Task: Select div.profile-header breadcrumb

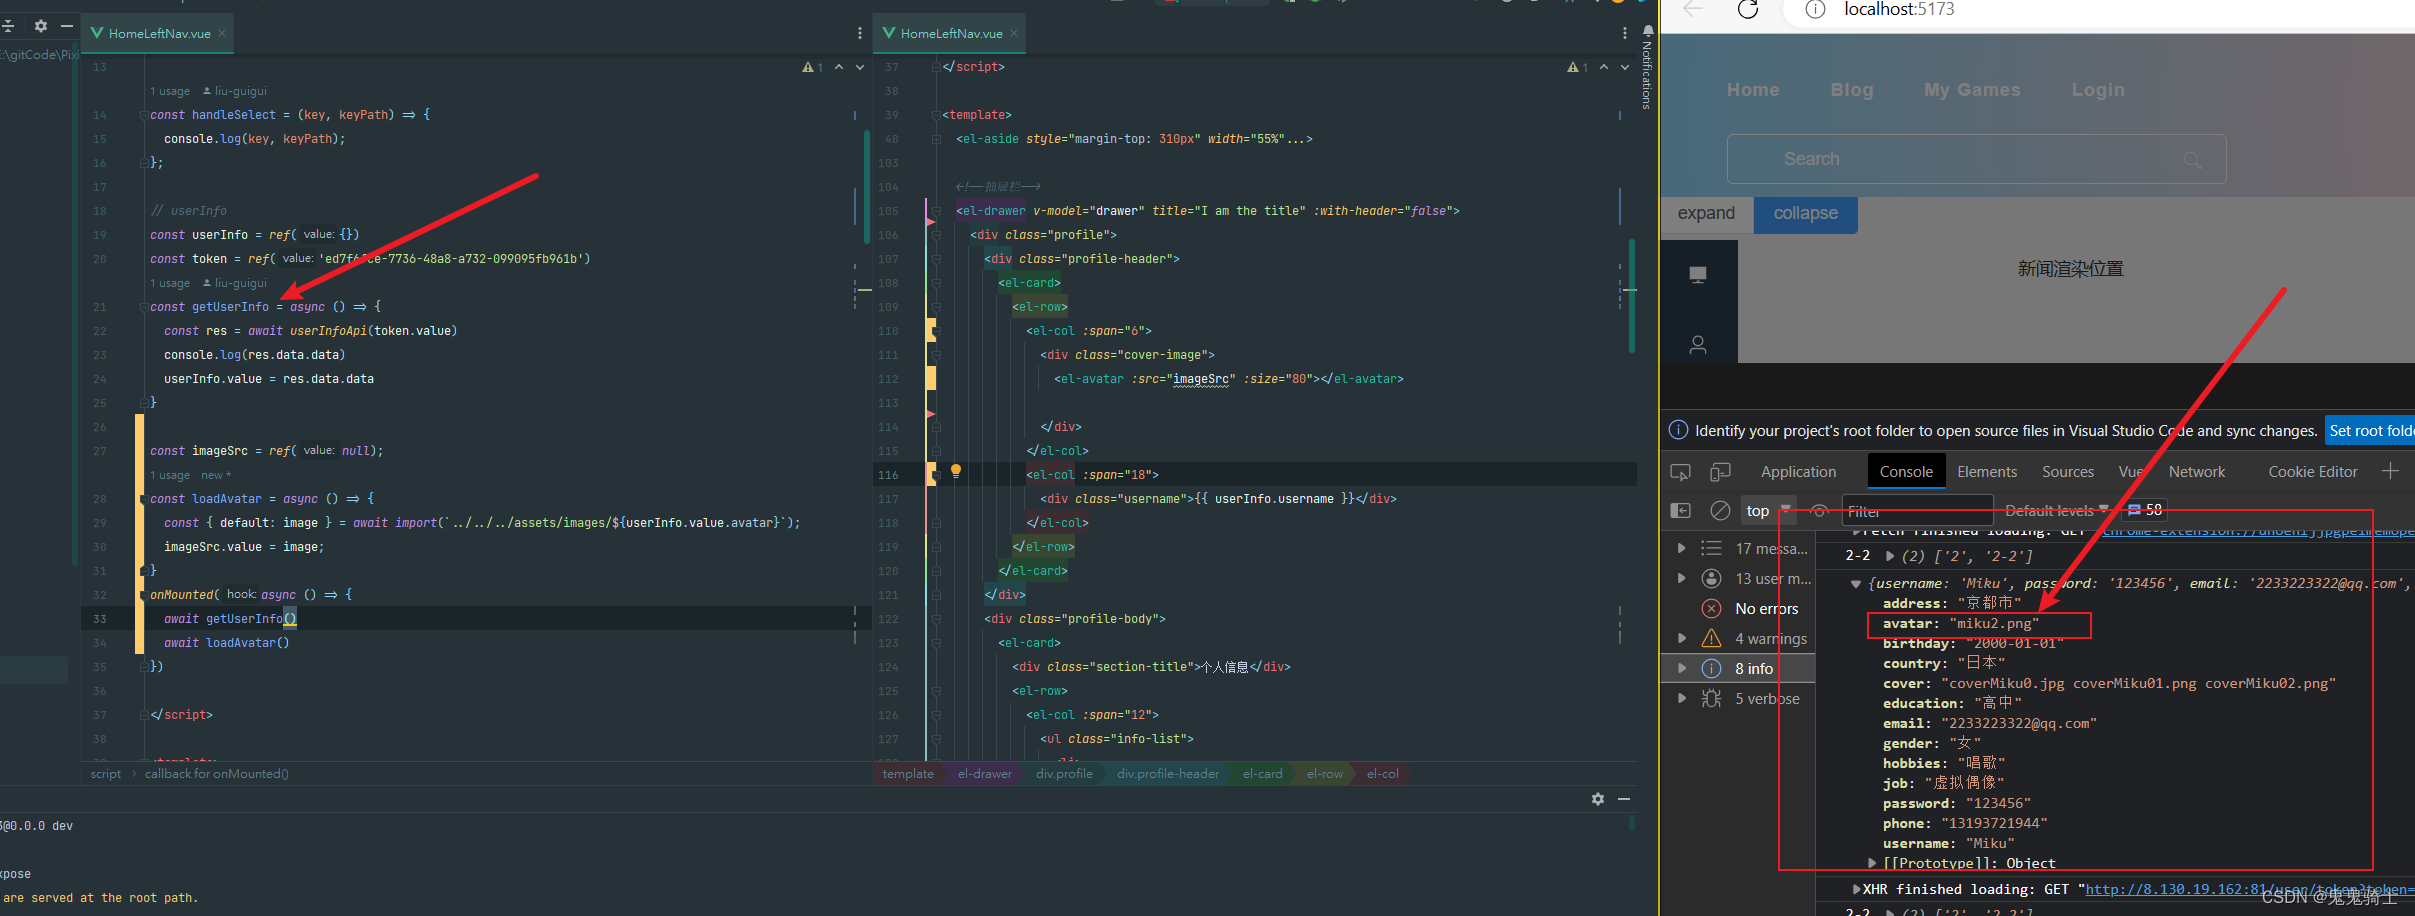Action: click(x=1167, y=774)
